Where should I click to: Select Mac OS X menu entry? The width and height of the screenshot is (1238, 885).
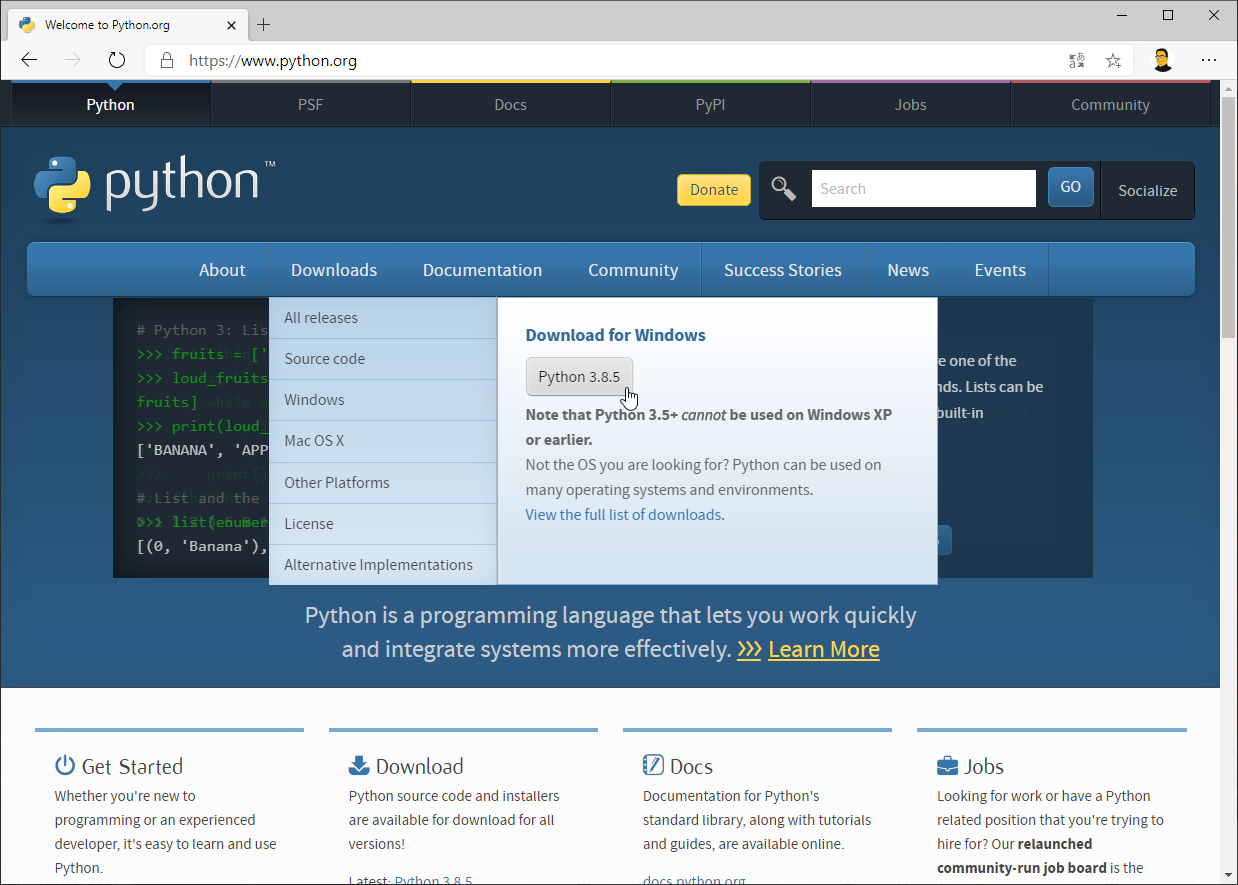pos(314,441)
